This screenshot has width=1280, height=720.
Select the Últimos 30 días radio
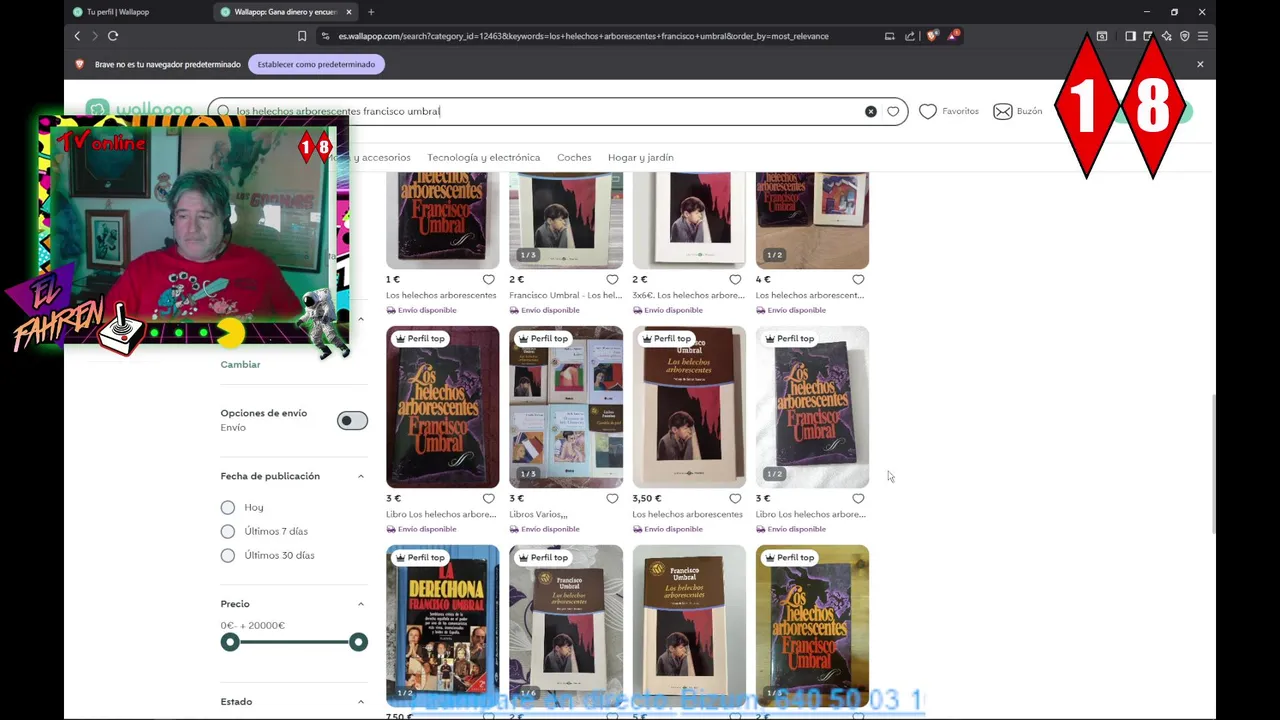pyautogui.click(x=228, y=555)
